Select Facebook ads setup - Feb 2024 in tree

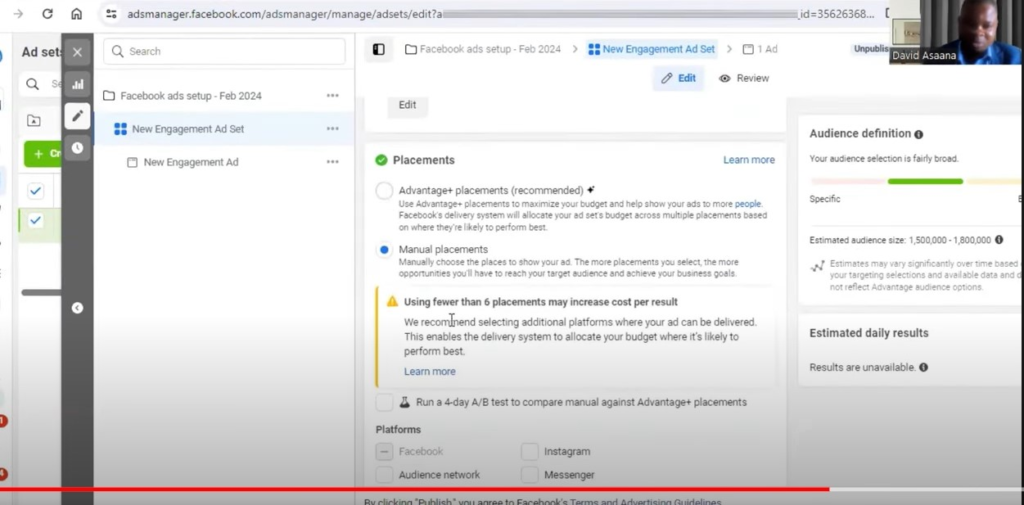tap(191, 96)
